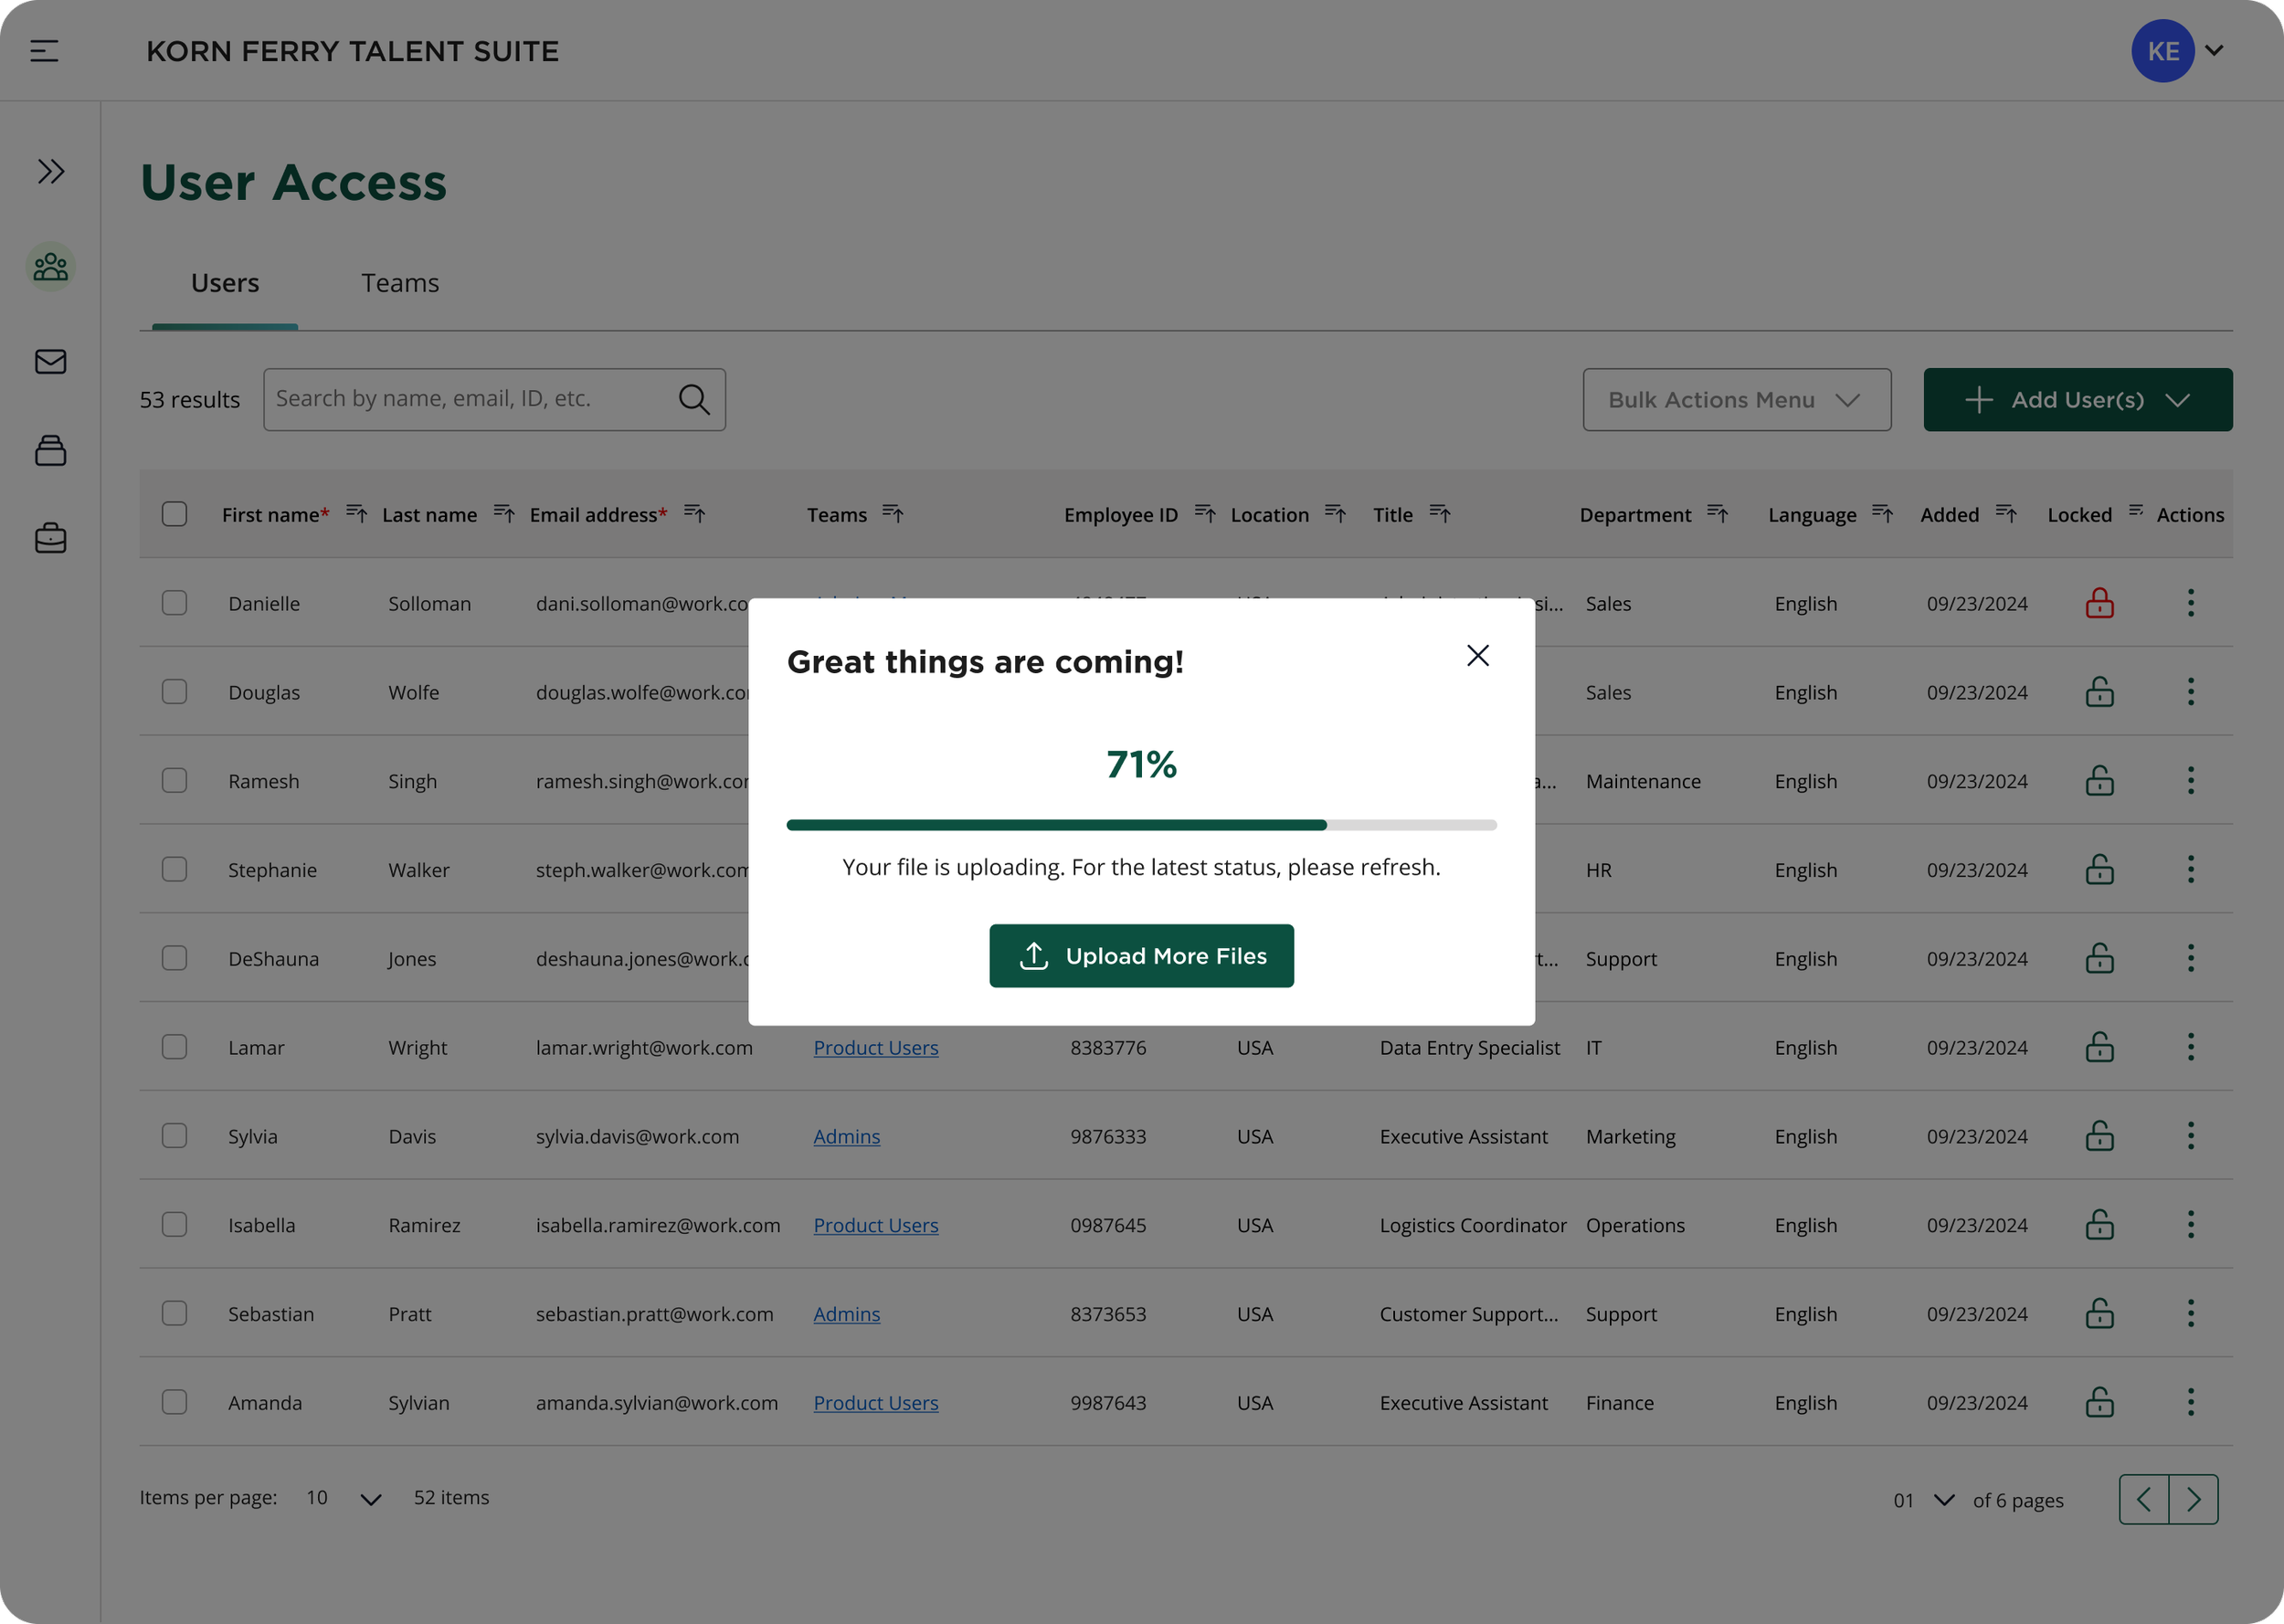Click the Upload More Files button
Image resolution: width=2284 pixels, height=1624 pixels.
[x=1141, y=956]
